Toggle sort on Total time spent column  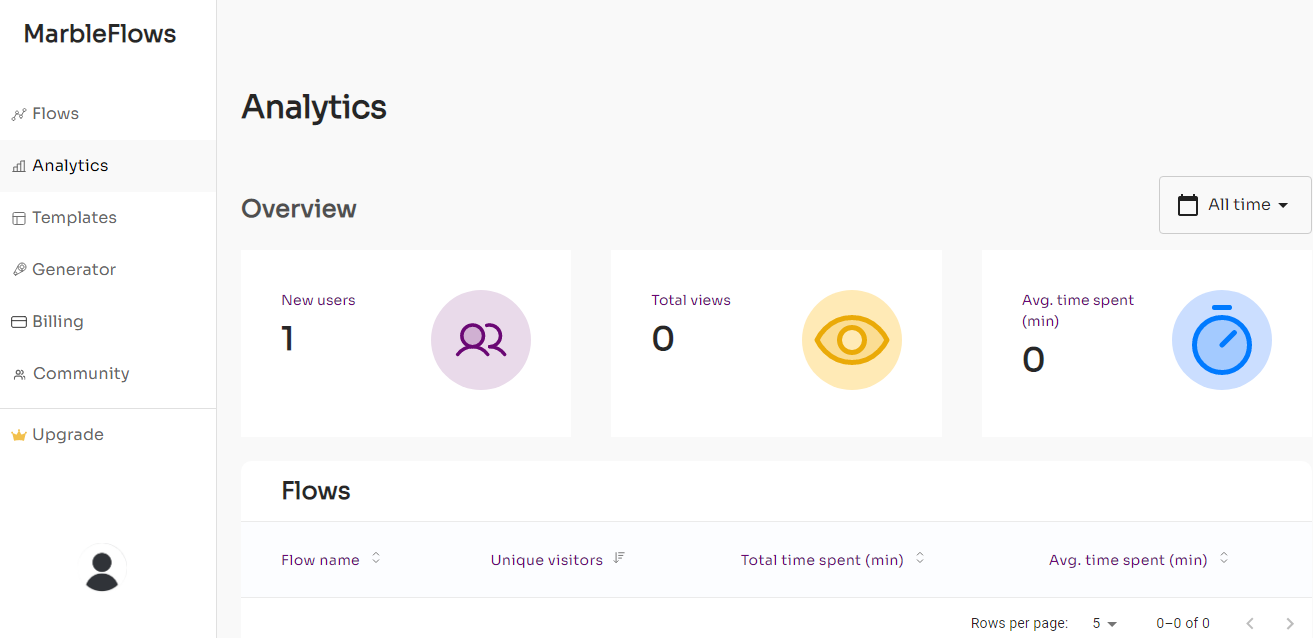pyautogui.click(x=920, y=558)
